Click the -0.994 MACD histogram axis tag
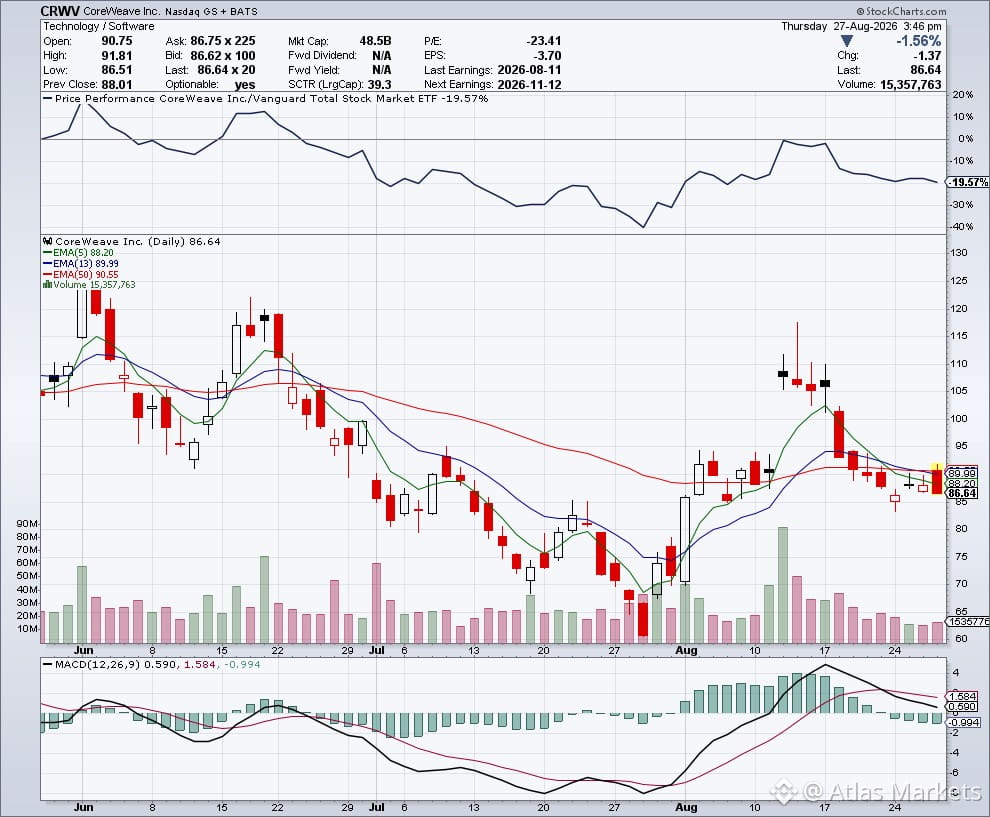 pyautogui.click(x=962, y=722)
